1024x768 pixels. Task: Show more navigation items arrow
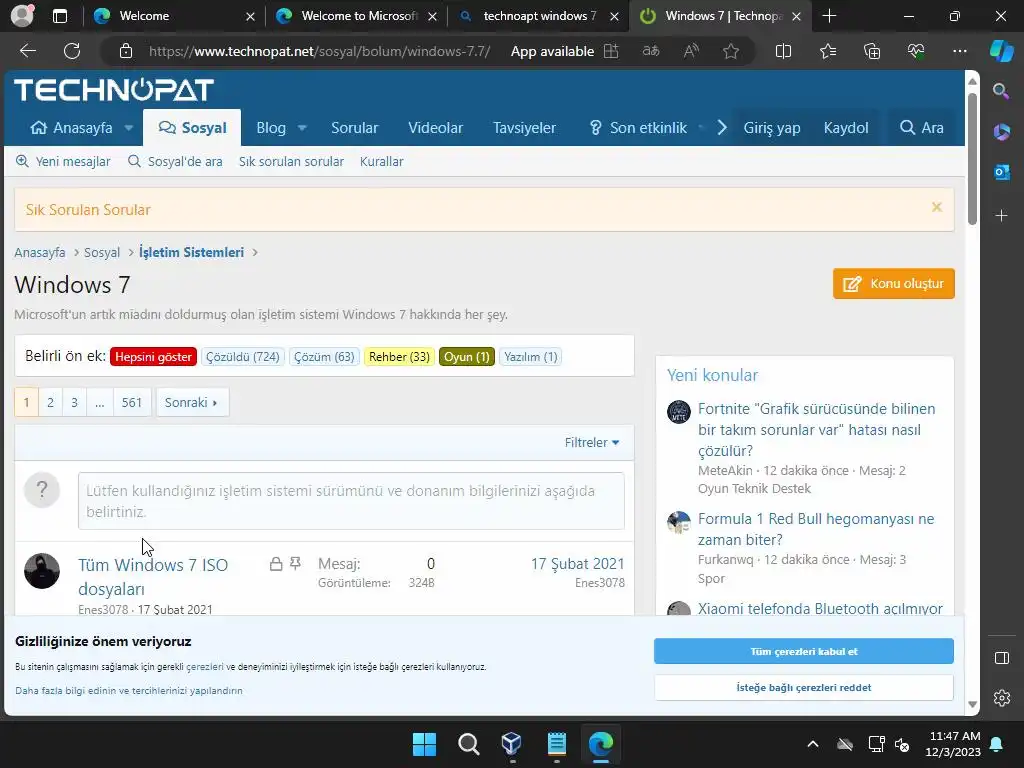(722, 128)
